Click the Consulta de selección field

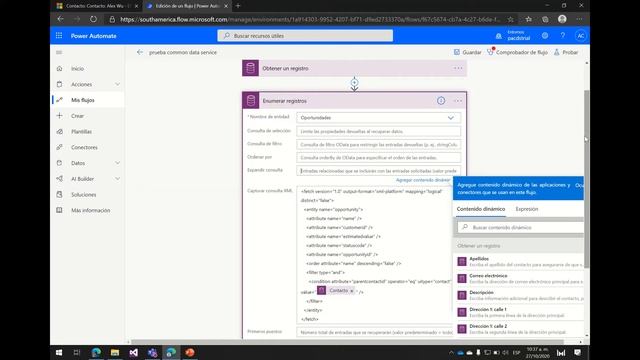point(379,131)
